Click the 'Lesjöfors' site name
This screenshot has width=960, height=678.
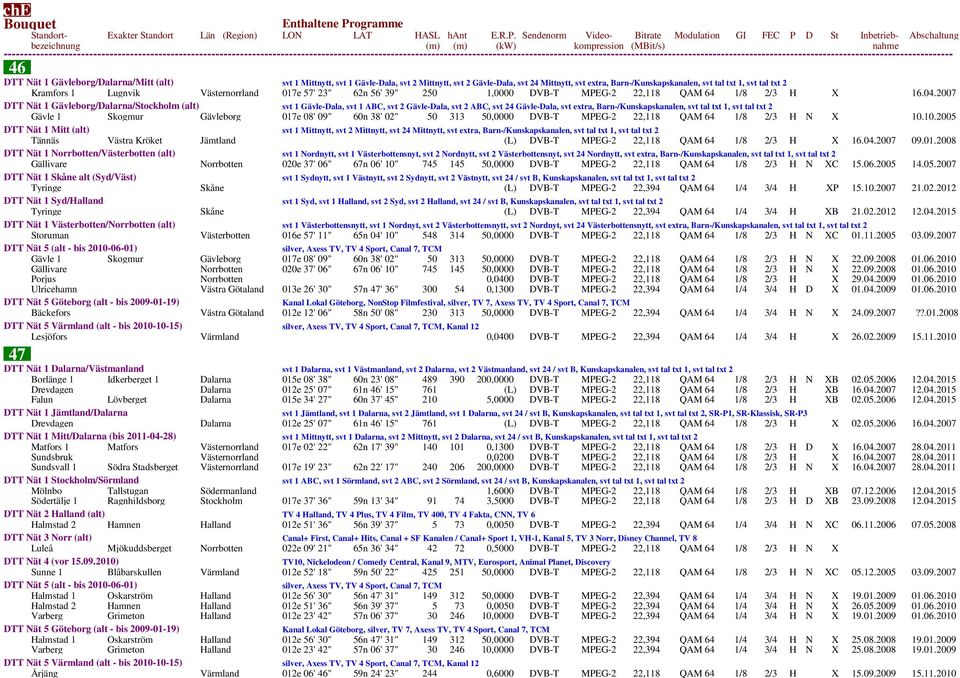tap(49, 337)
